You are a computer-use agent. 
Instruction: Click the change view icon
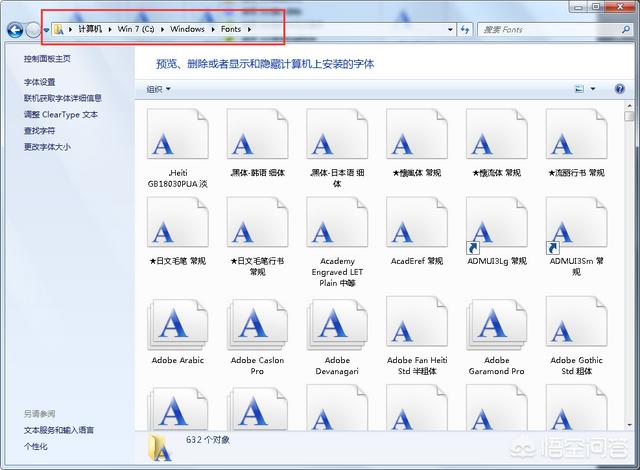pos(580,89)
